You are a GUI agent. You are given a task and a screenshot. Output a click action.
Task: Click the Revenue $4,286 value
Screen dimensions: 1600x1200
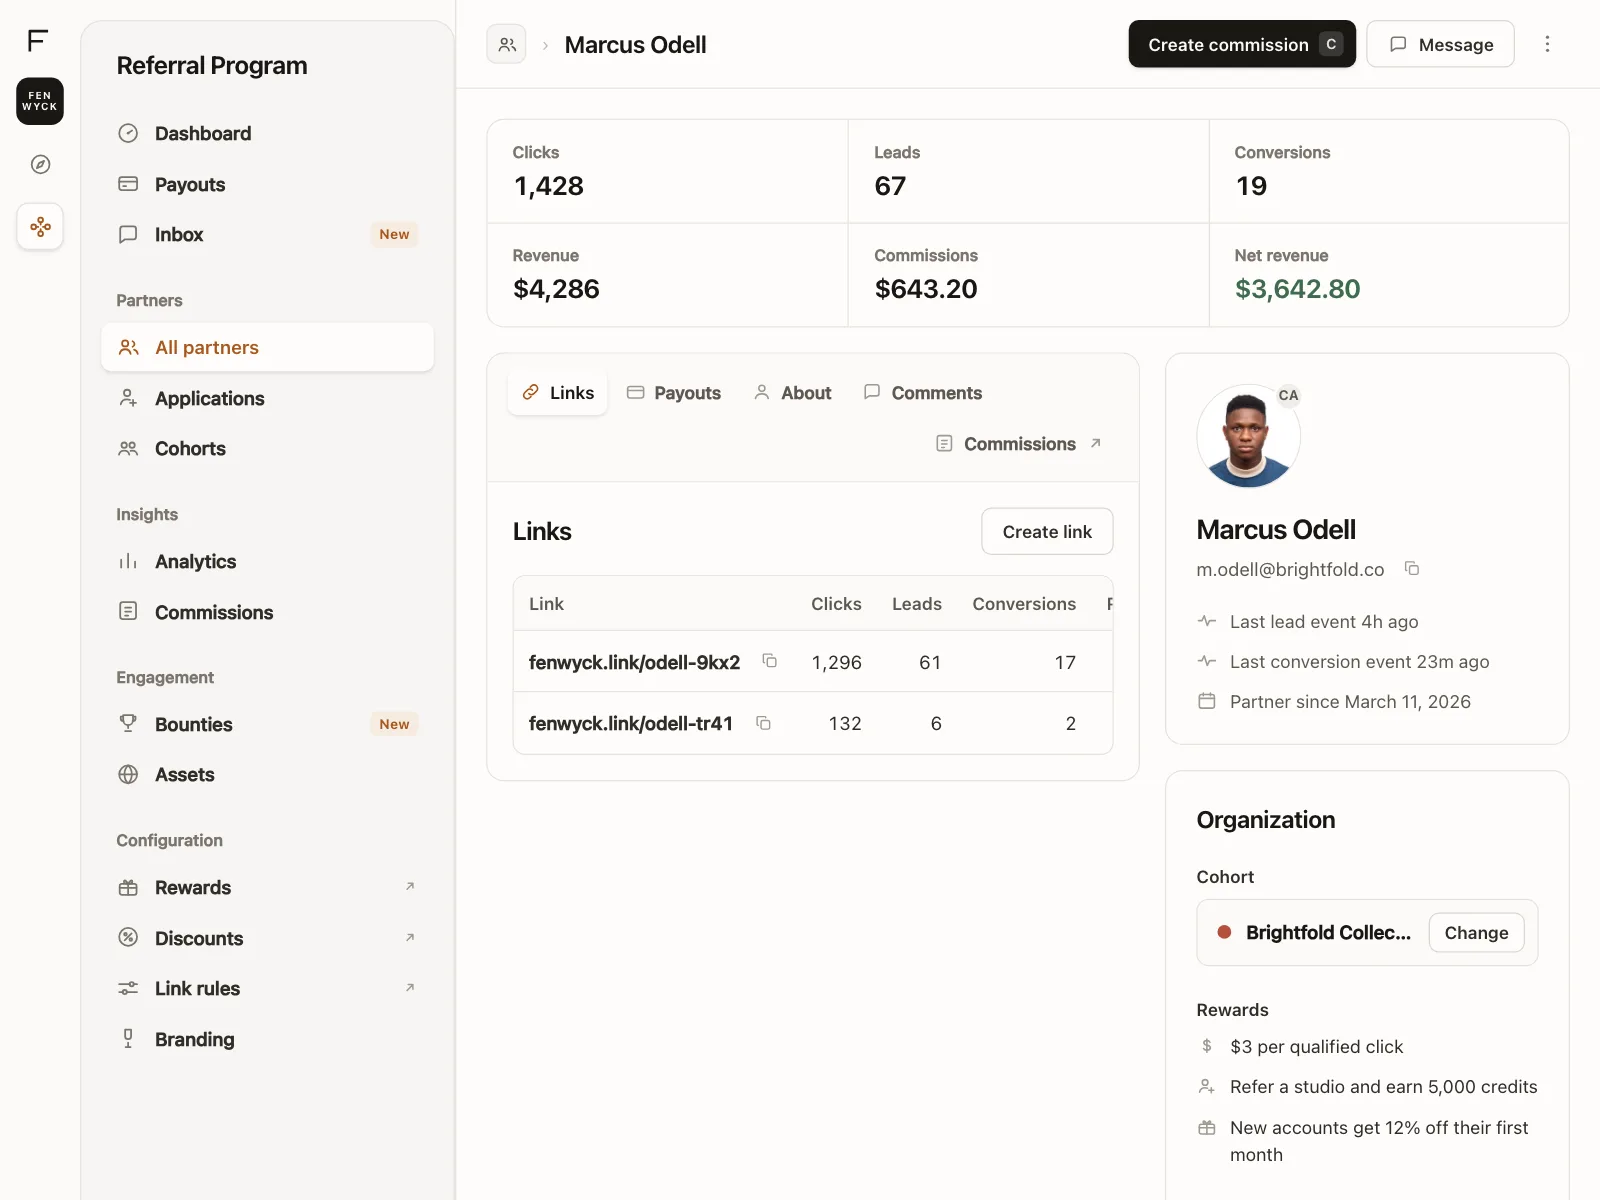(x=556, y=289)
